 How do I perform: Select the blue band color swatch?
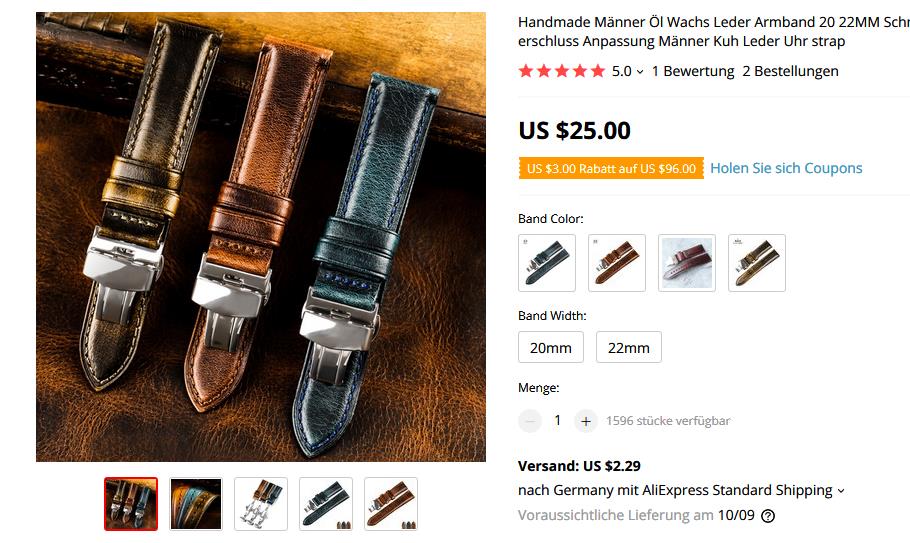coord(547,263)
